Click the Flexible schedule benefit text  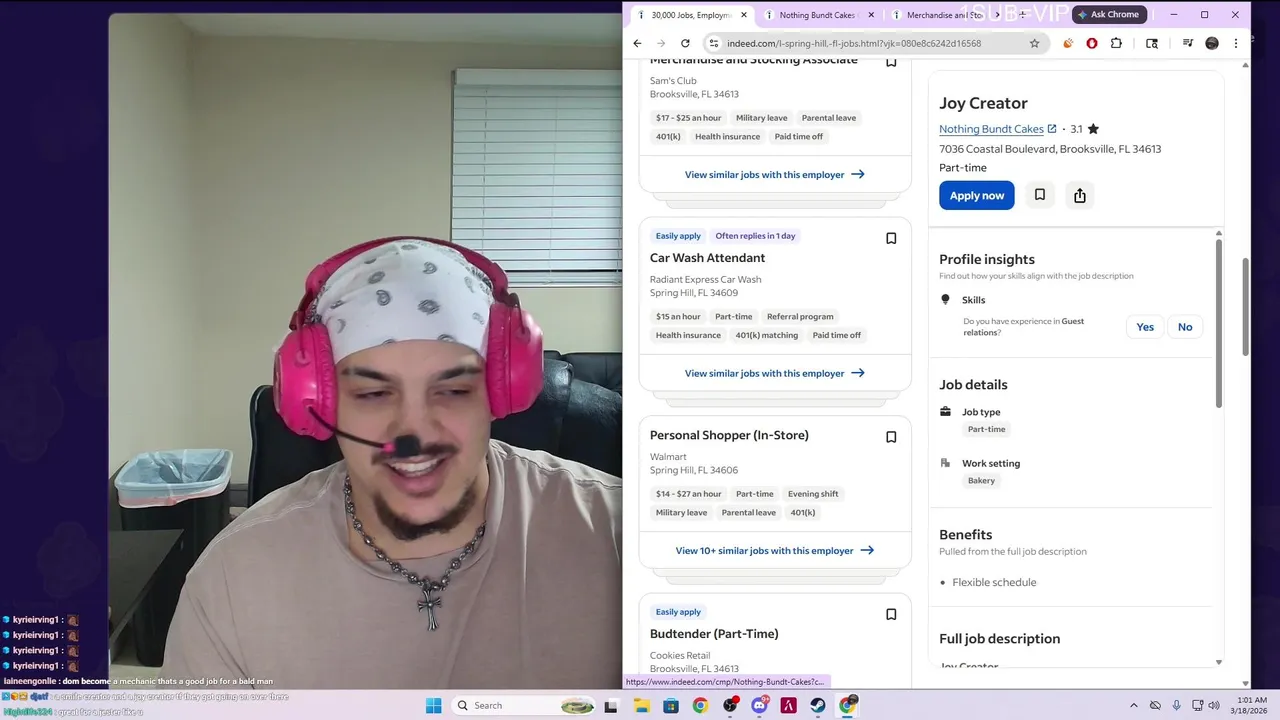coord(994,582)
